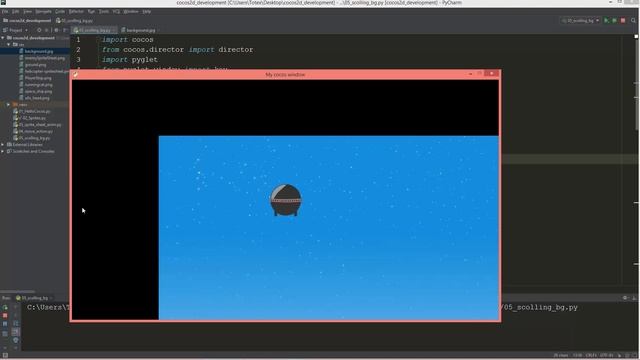Click the soft-wrap icon in Run panel

tap(16, 324)
